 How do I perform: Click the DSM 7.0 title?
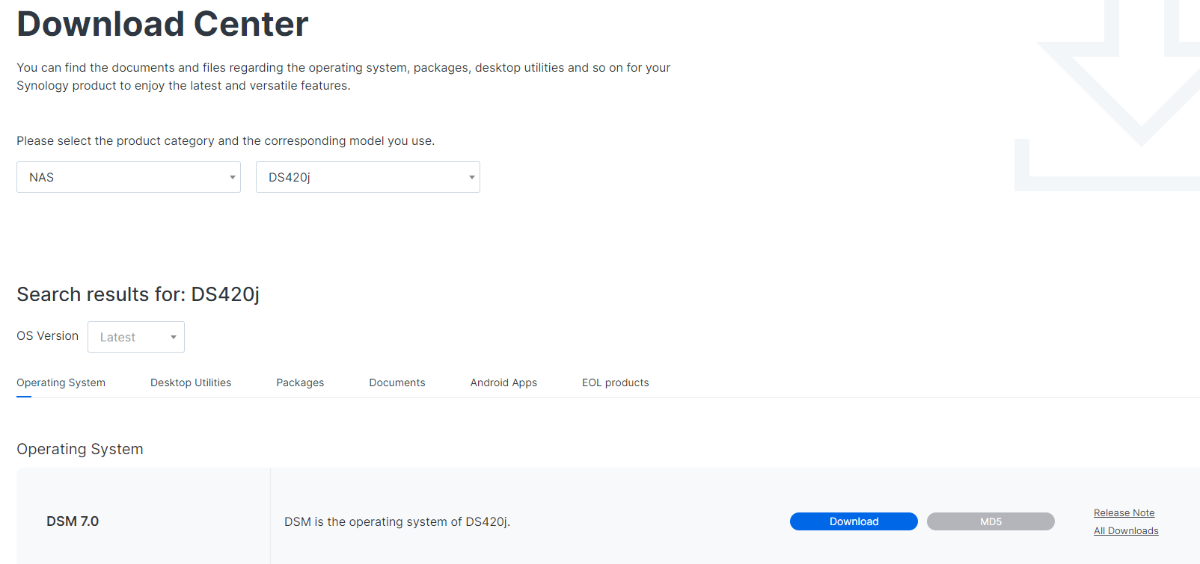tap(72, 521)
